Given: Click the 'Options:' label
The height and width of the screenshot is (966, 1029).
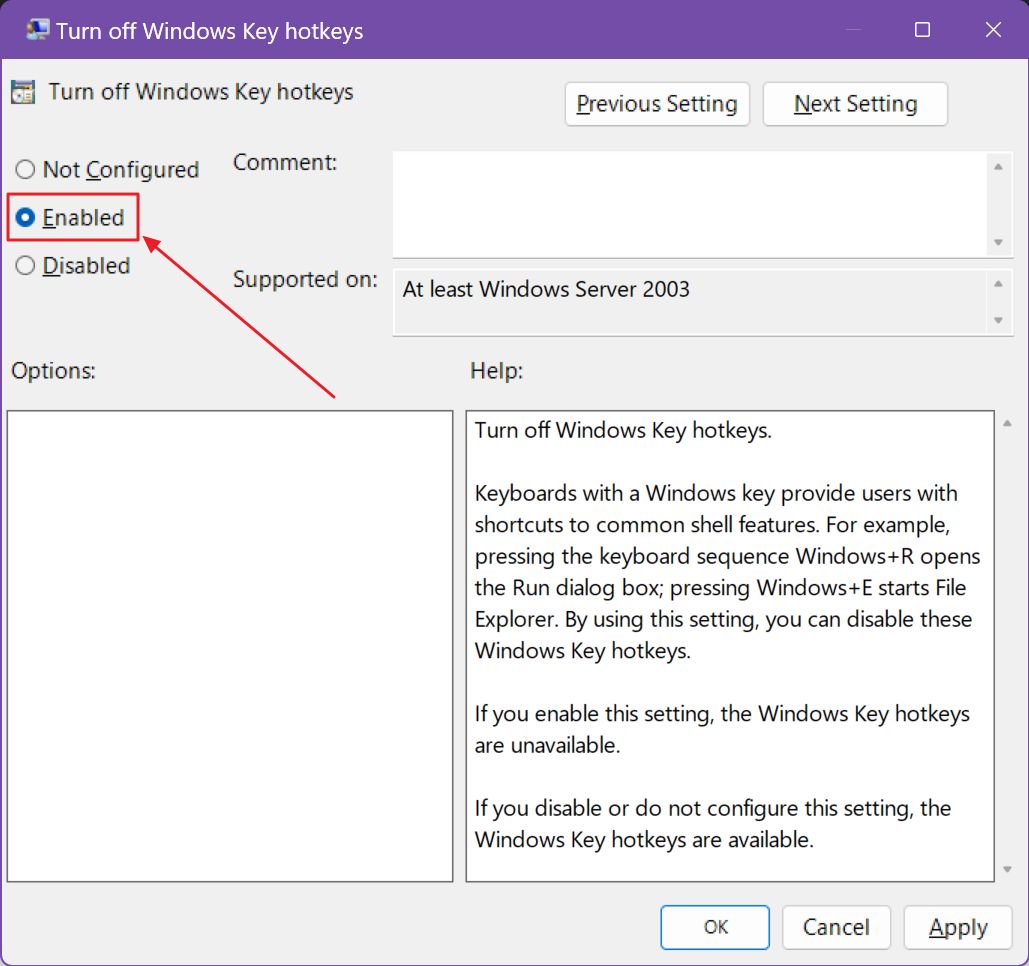Looking at the screenshot, I should point(53,371).
